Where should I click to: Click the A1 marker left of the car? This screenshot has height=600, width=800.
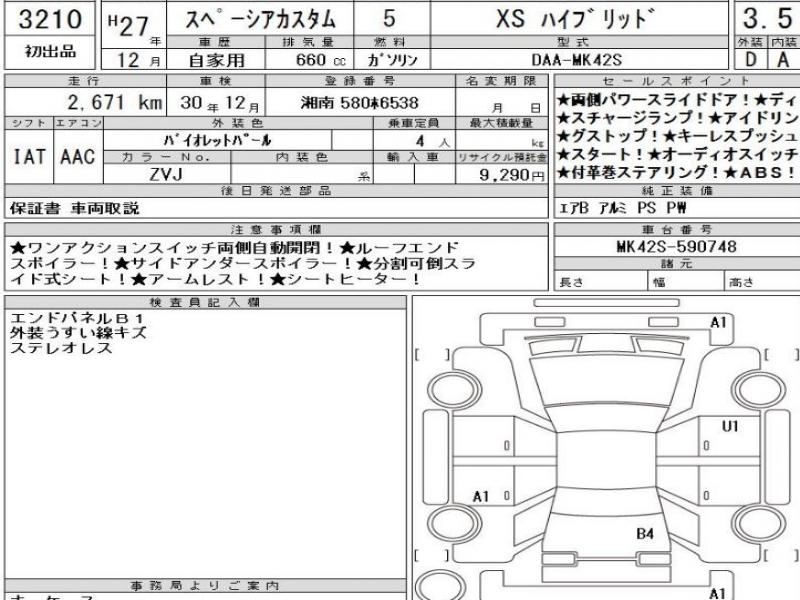point(481,496)
